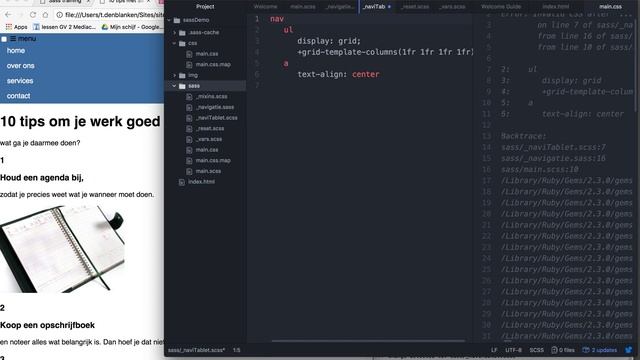Select the active _naviTab editor tab
Screen dimensions: 640x360
pyautogui.click(x=374, y=7)
